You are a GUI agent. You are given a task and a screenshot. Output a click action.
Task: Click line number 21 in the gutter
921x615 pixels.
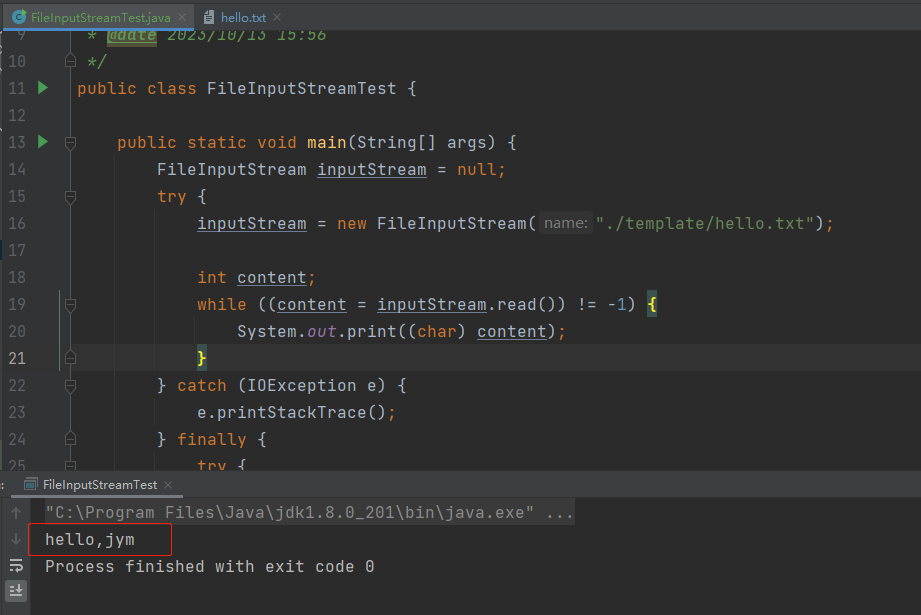(x=17, y=358)
